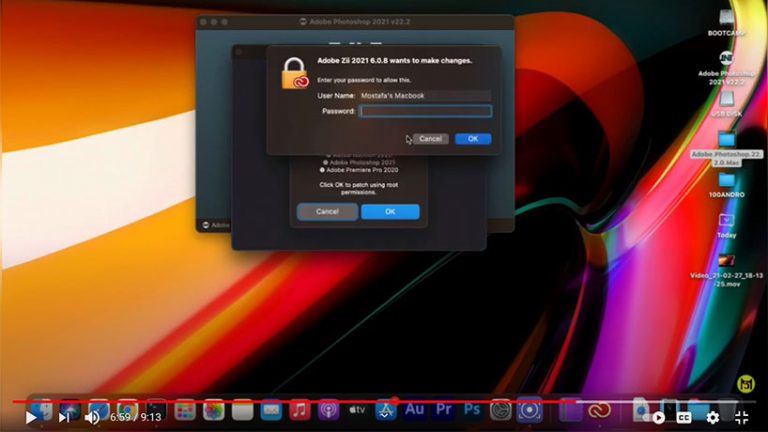Play the paused video
The width and height of the screenshot is (768, 432).
(x=31, y=417)
